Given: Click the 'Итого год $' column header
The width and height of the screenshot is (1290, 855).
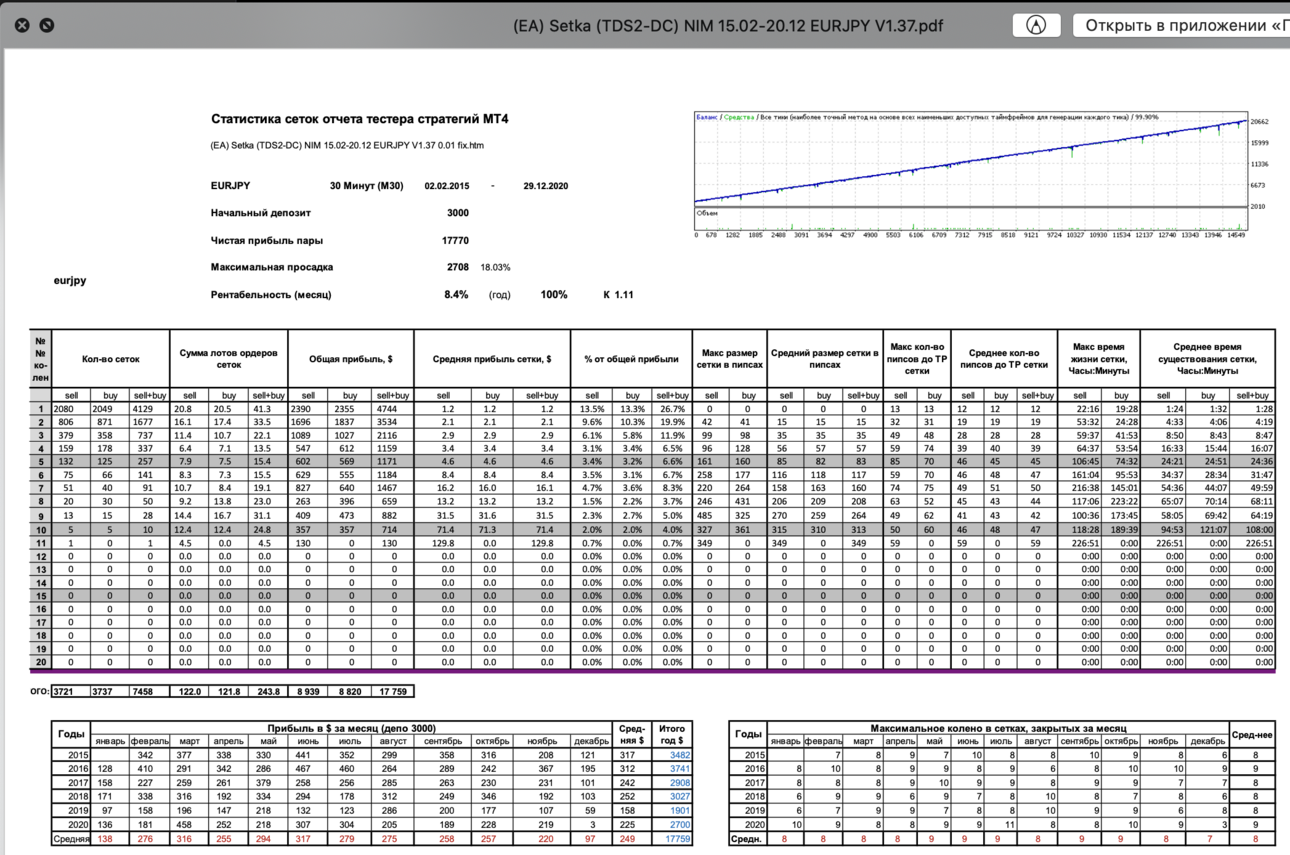Looking at the screenshot, I should click(x=670, y=734).
